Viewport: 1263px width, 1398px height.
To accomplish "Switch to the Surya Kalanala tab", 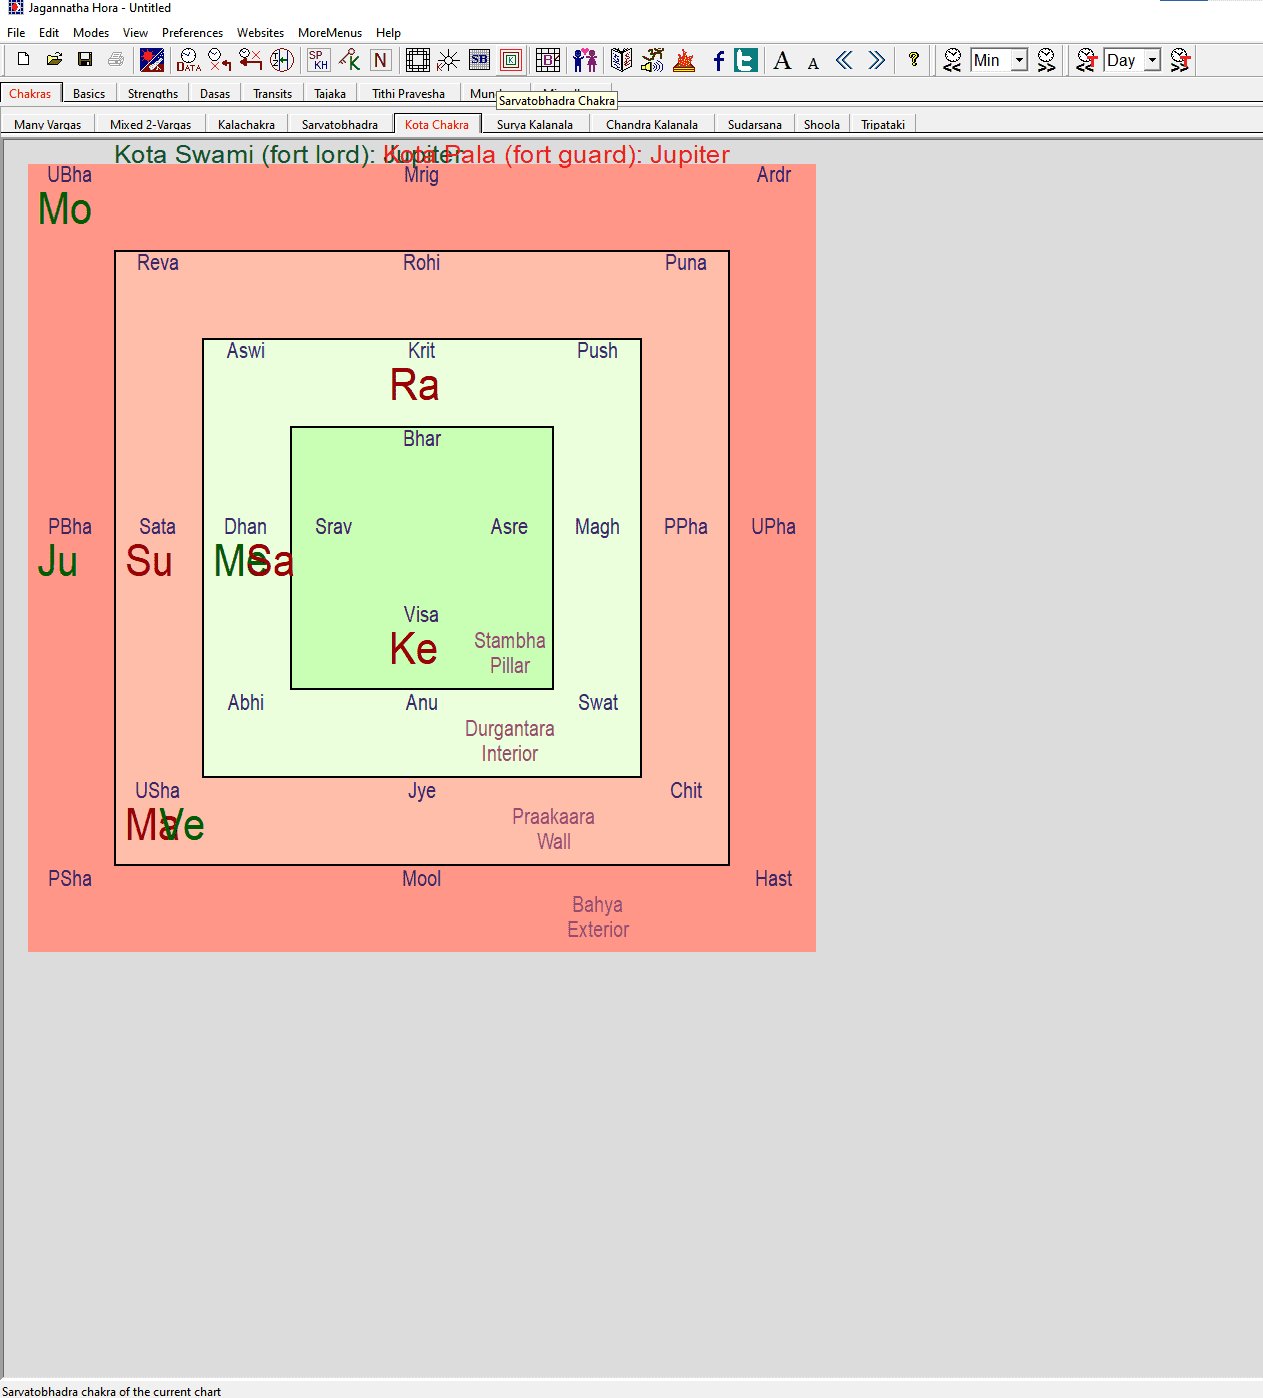I will (x=535, y=124).
